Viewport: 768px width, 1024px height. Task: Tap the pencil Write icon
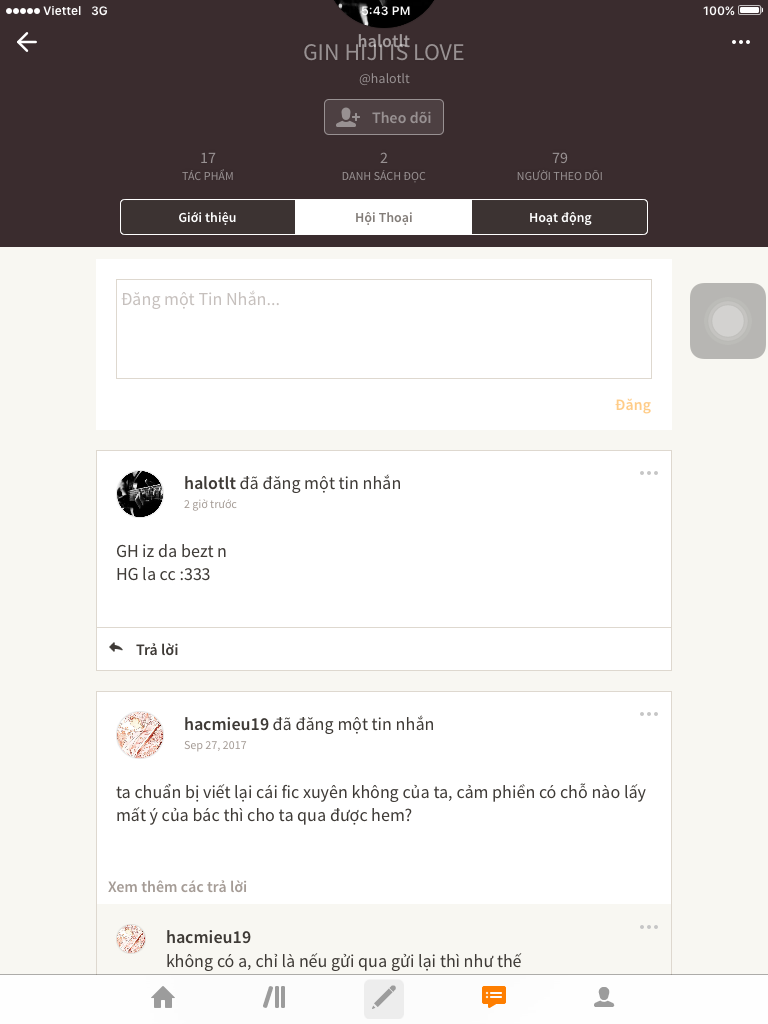click(x=384, y=999)
